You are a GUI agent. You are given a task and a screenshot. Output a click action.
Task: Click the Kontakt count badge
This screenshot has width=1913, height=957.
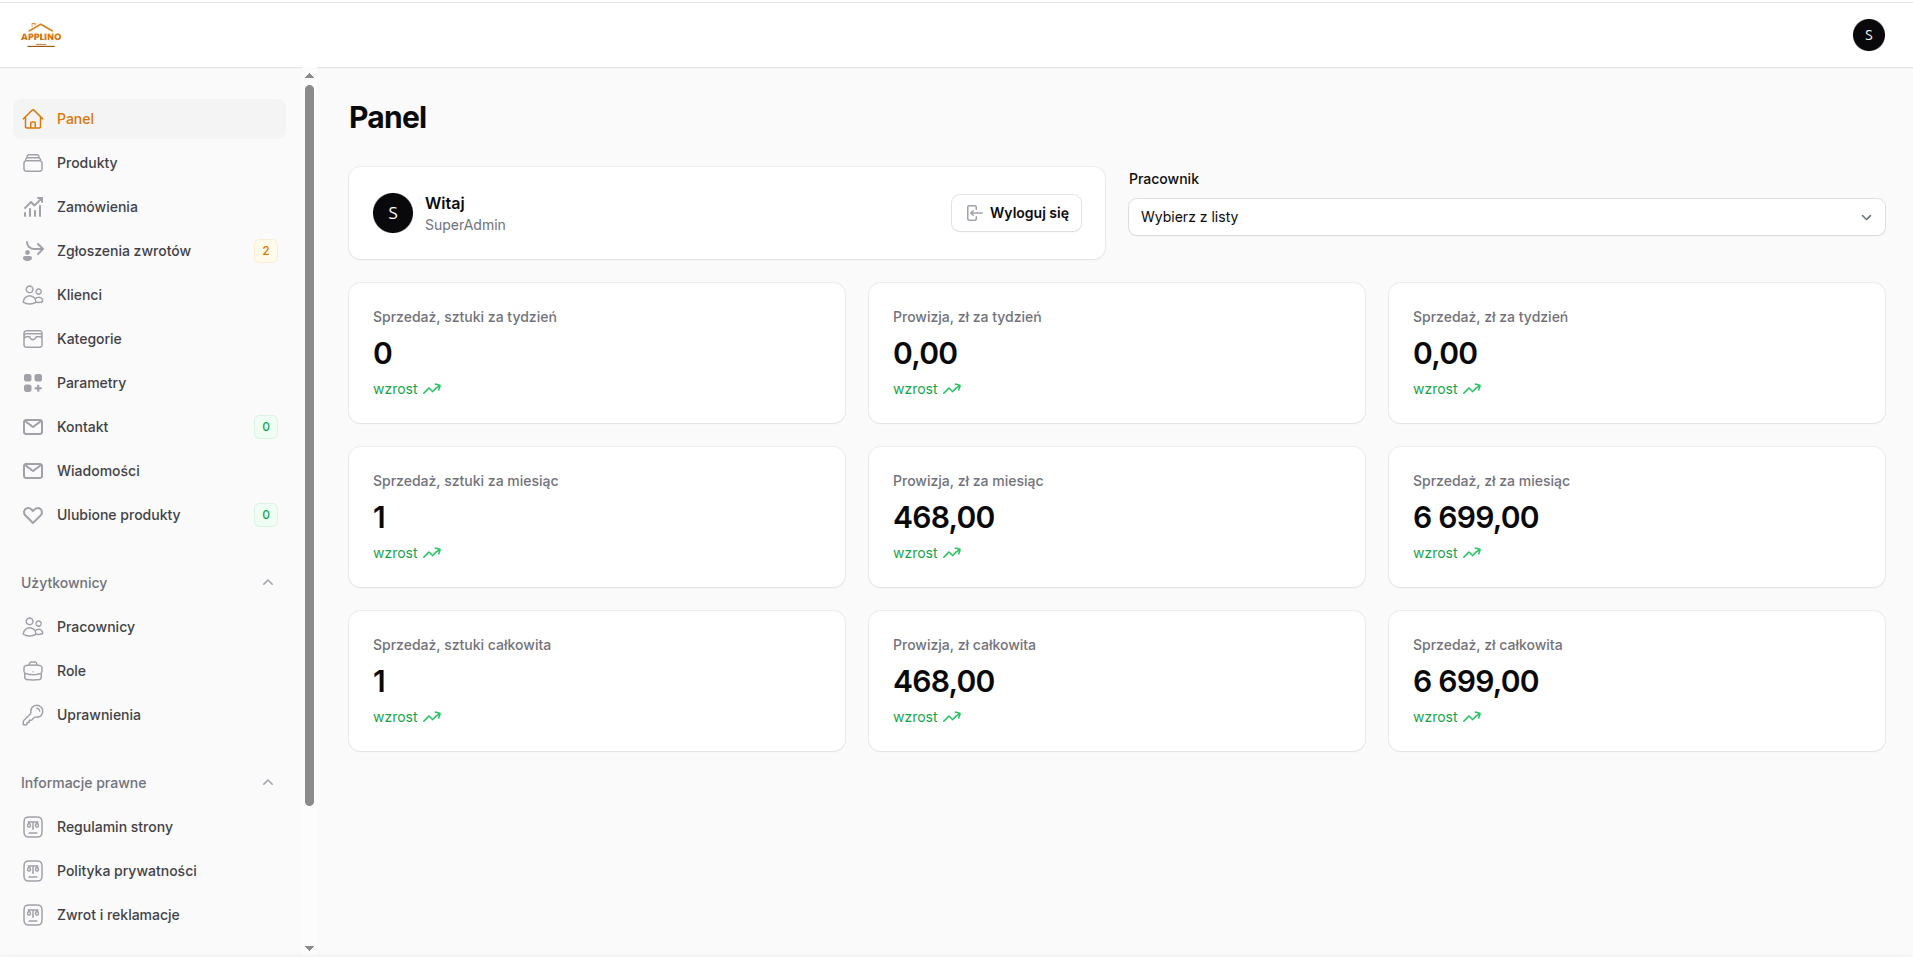266,427
